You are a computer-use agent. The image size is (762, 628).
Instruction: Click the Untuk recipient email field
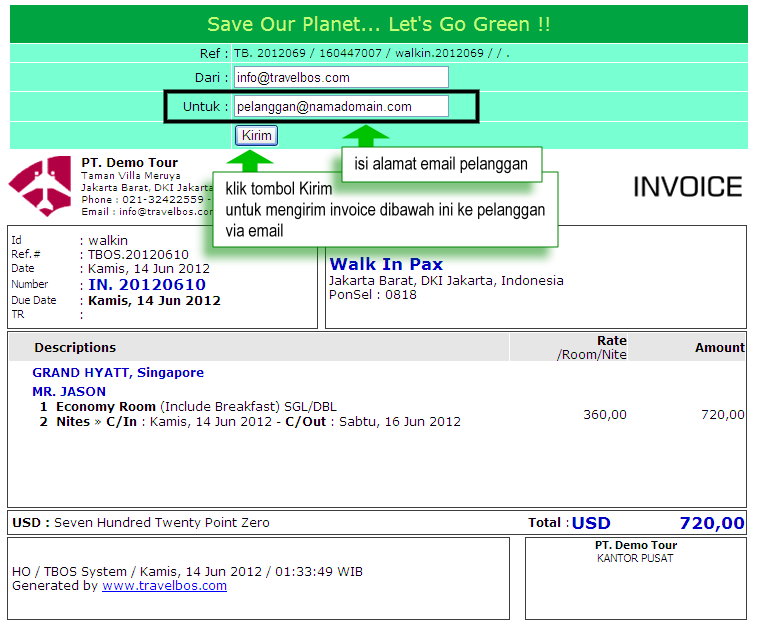[341, 106]
